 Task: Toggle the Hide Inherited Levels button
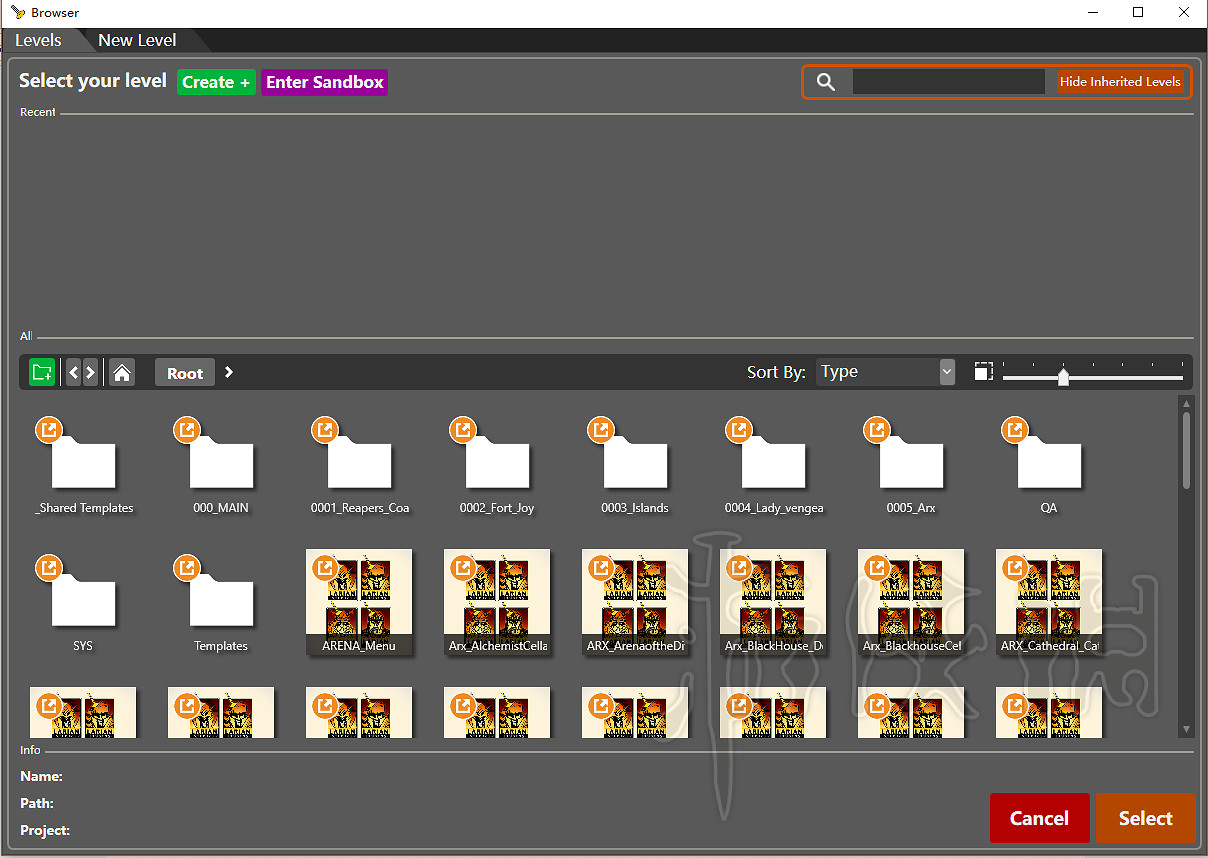(1120, 82)
